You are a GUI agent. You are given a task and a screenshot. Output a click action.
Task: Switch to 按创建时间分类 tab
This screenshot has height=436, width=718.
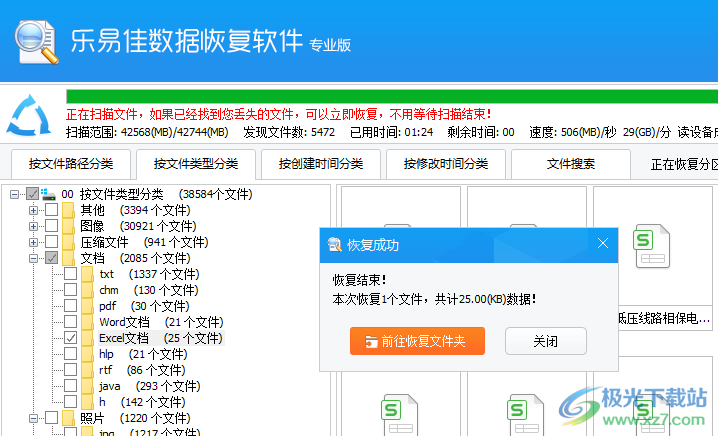321,164
